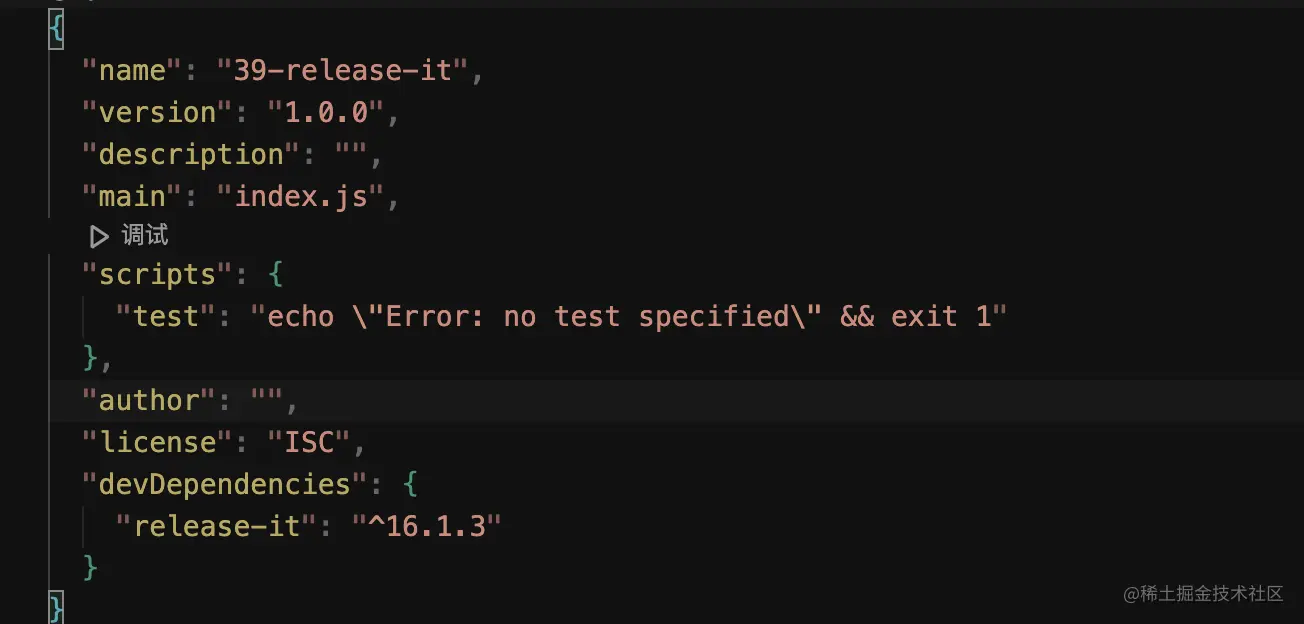
Task: Place cursor in the "1.0.0" version value
Action: pyautogui.click(x=325, y=113)
